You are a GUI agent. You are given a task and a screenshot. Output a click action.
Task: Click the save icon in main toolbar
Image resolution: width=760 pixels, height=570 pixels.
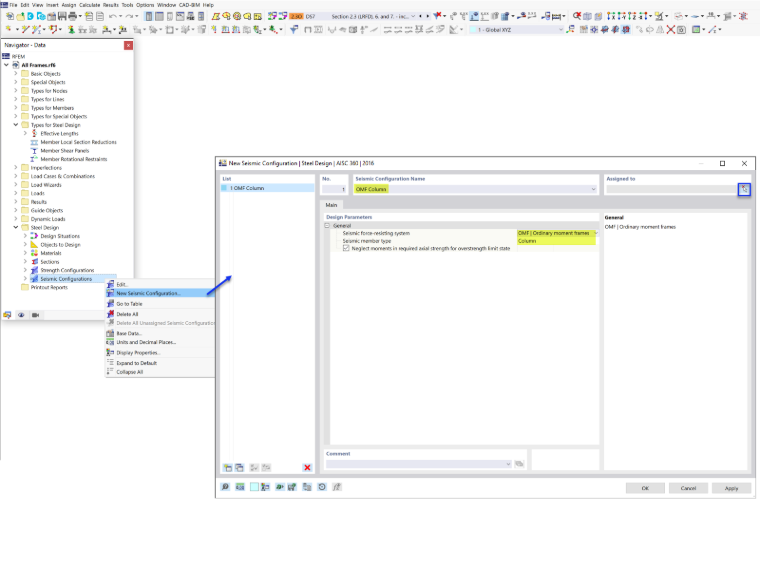pos(62,16)
